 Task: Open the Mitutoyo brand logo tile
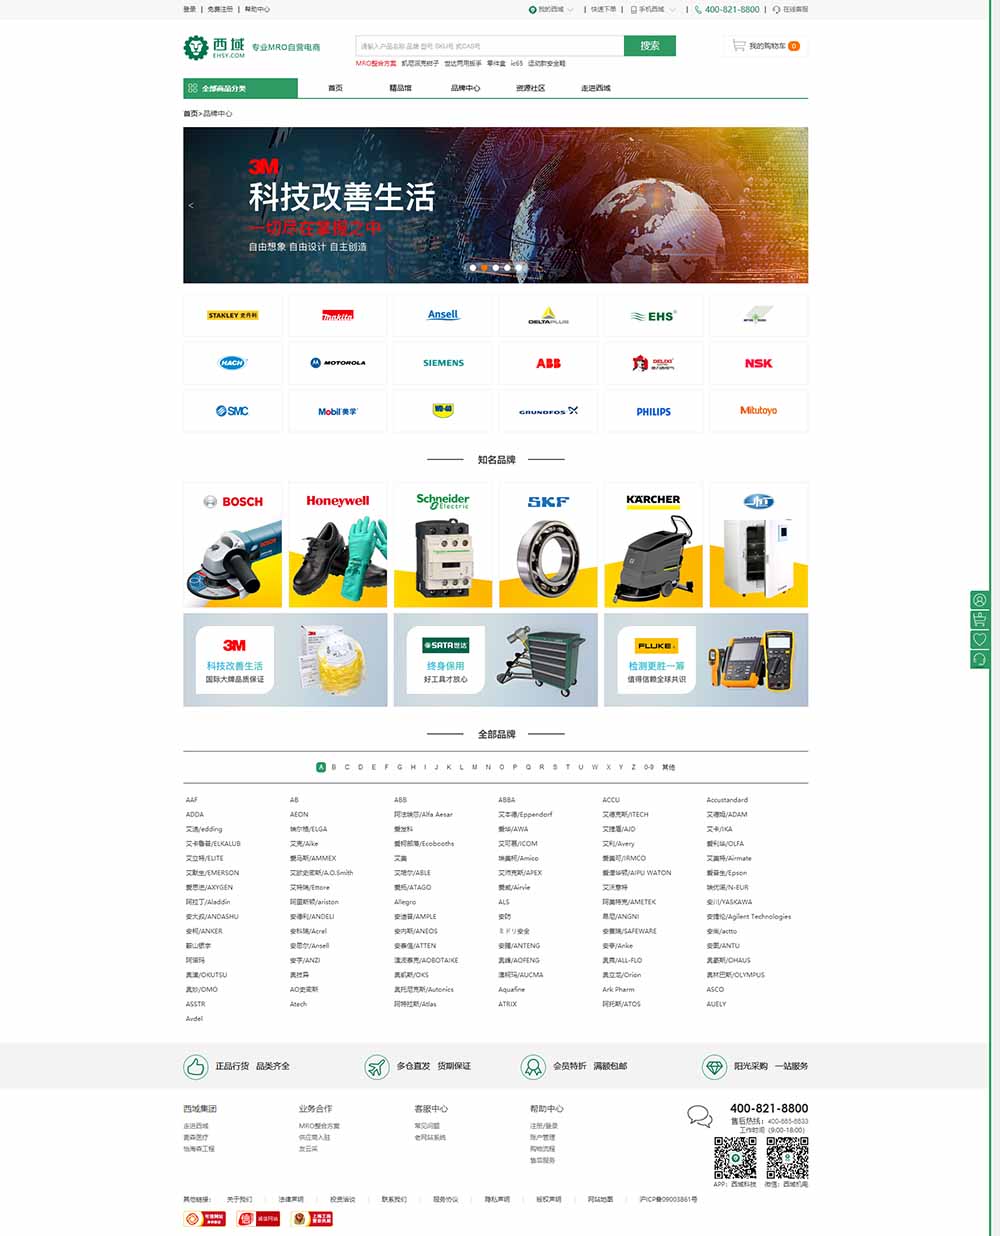point(758,411)
